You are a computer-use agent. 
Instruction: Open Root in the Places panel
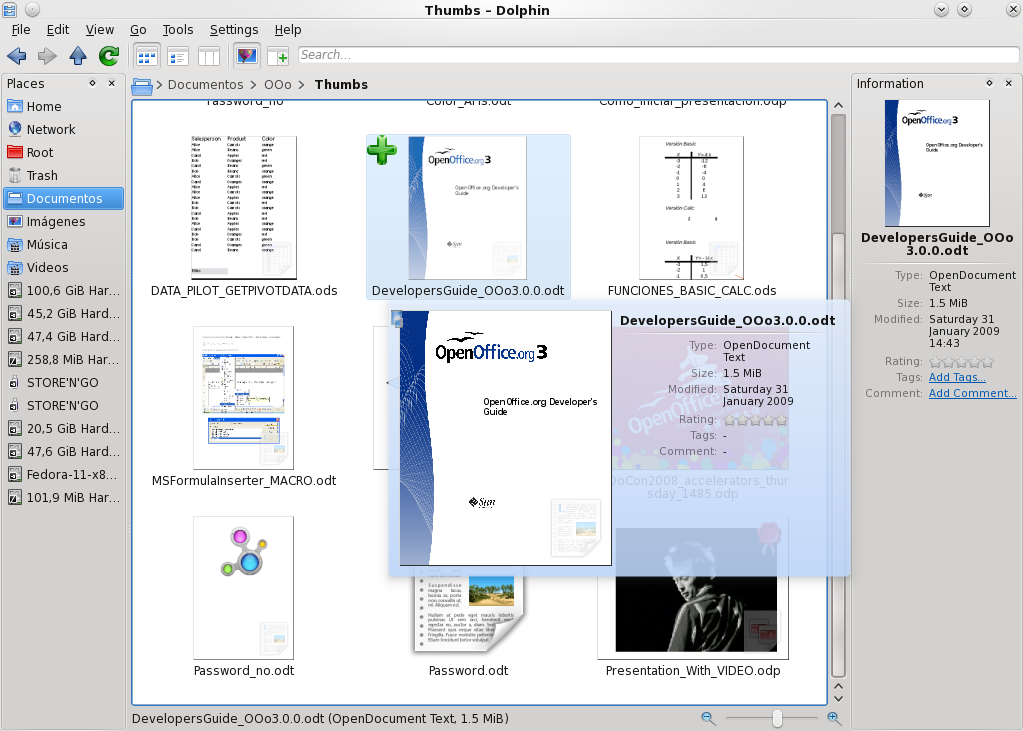pos(63,152)
